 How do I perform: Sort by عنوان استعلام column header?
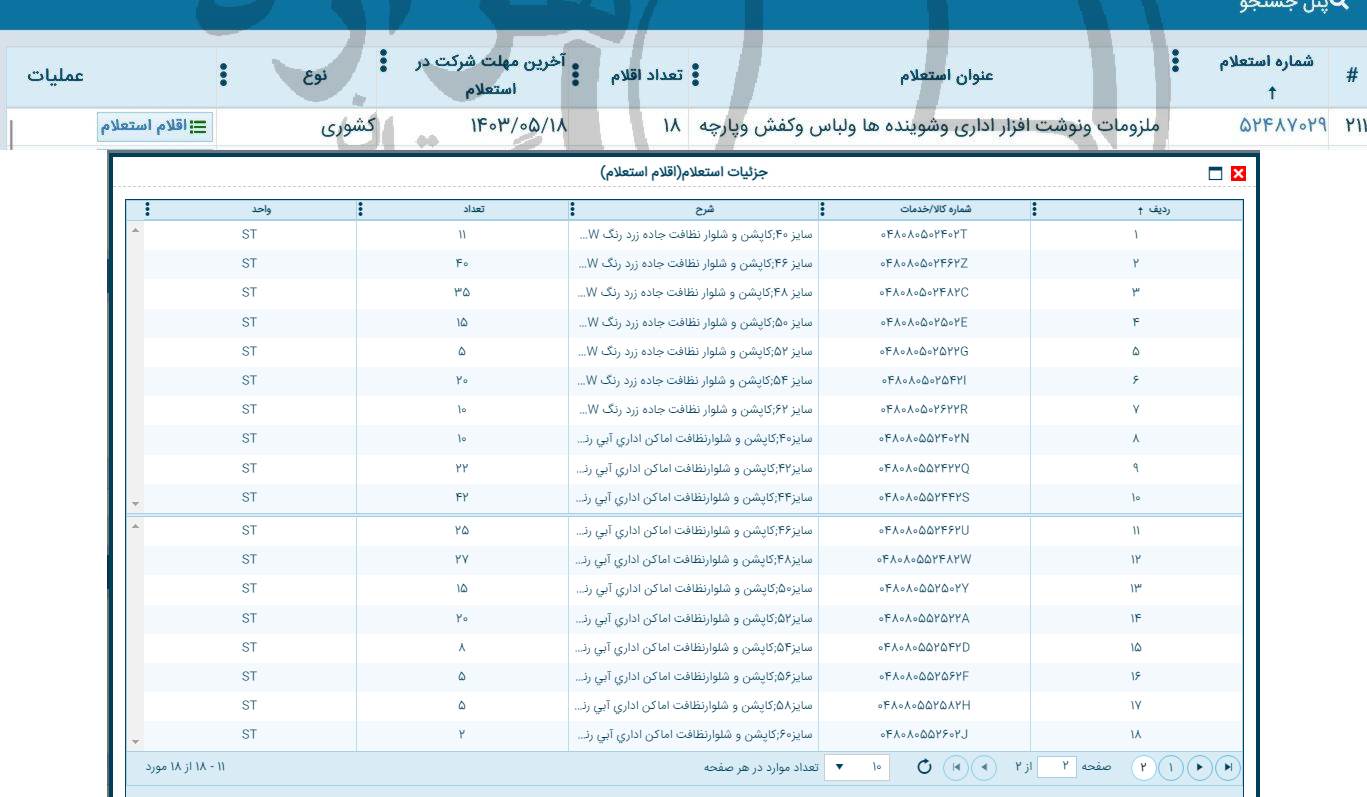(x=945, y=76)
